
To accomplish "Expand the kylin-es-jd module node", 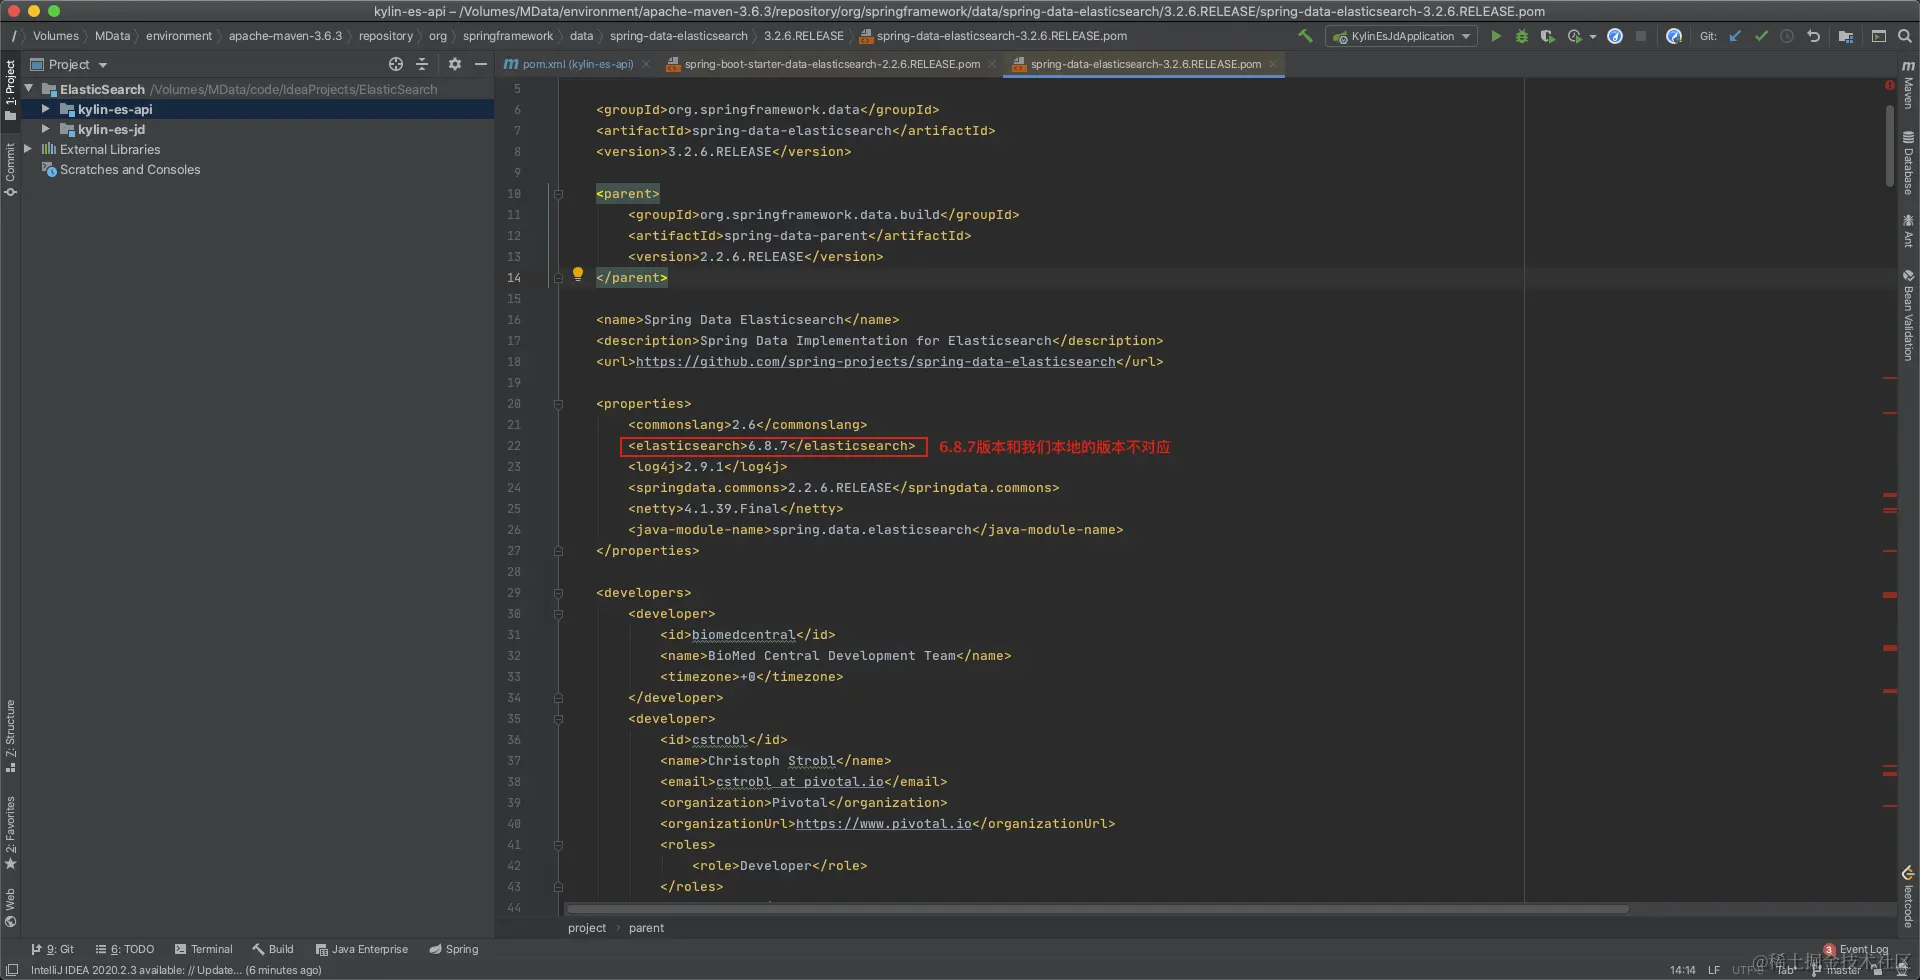I will (x=45, y=129).
